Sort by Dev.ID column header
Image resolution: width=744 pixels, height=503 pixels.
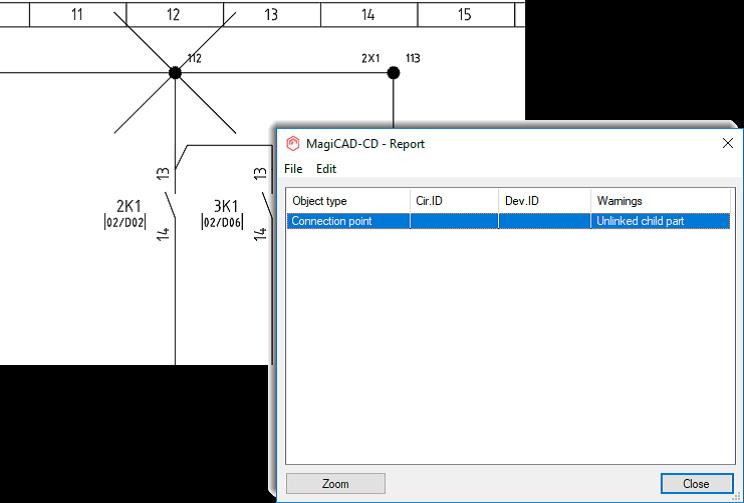pyautogui.click(x=545, y=201)
